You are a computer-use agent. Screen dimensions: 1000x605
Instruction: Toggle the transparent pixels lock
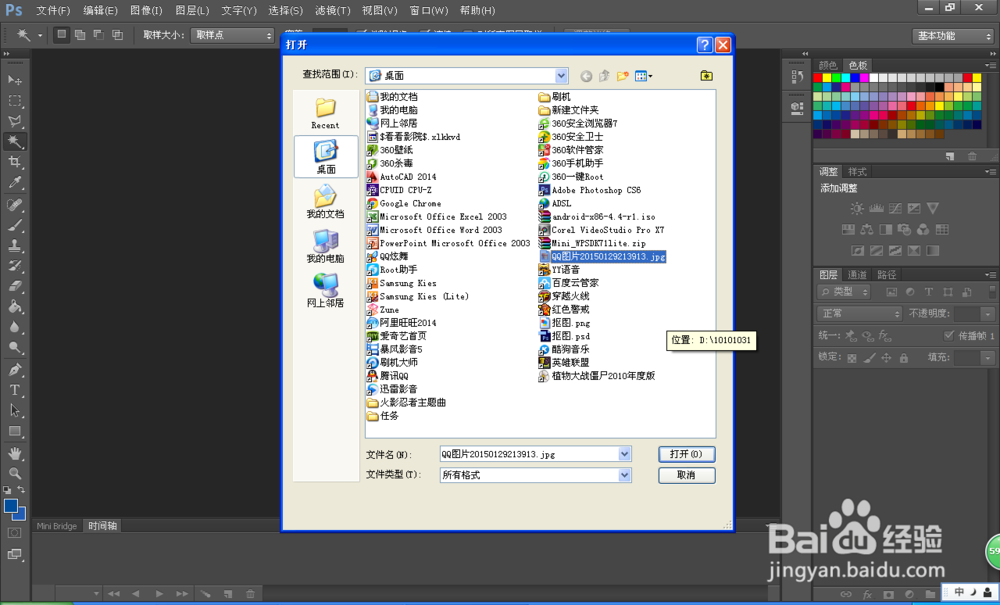[852, 358]
